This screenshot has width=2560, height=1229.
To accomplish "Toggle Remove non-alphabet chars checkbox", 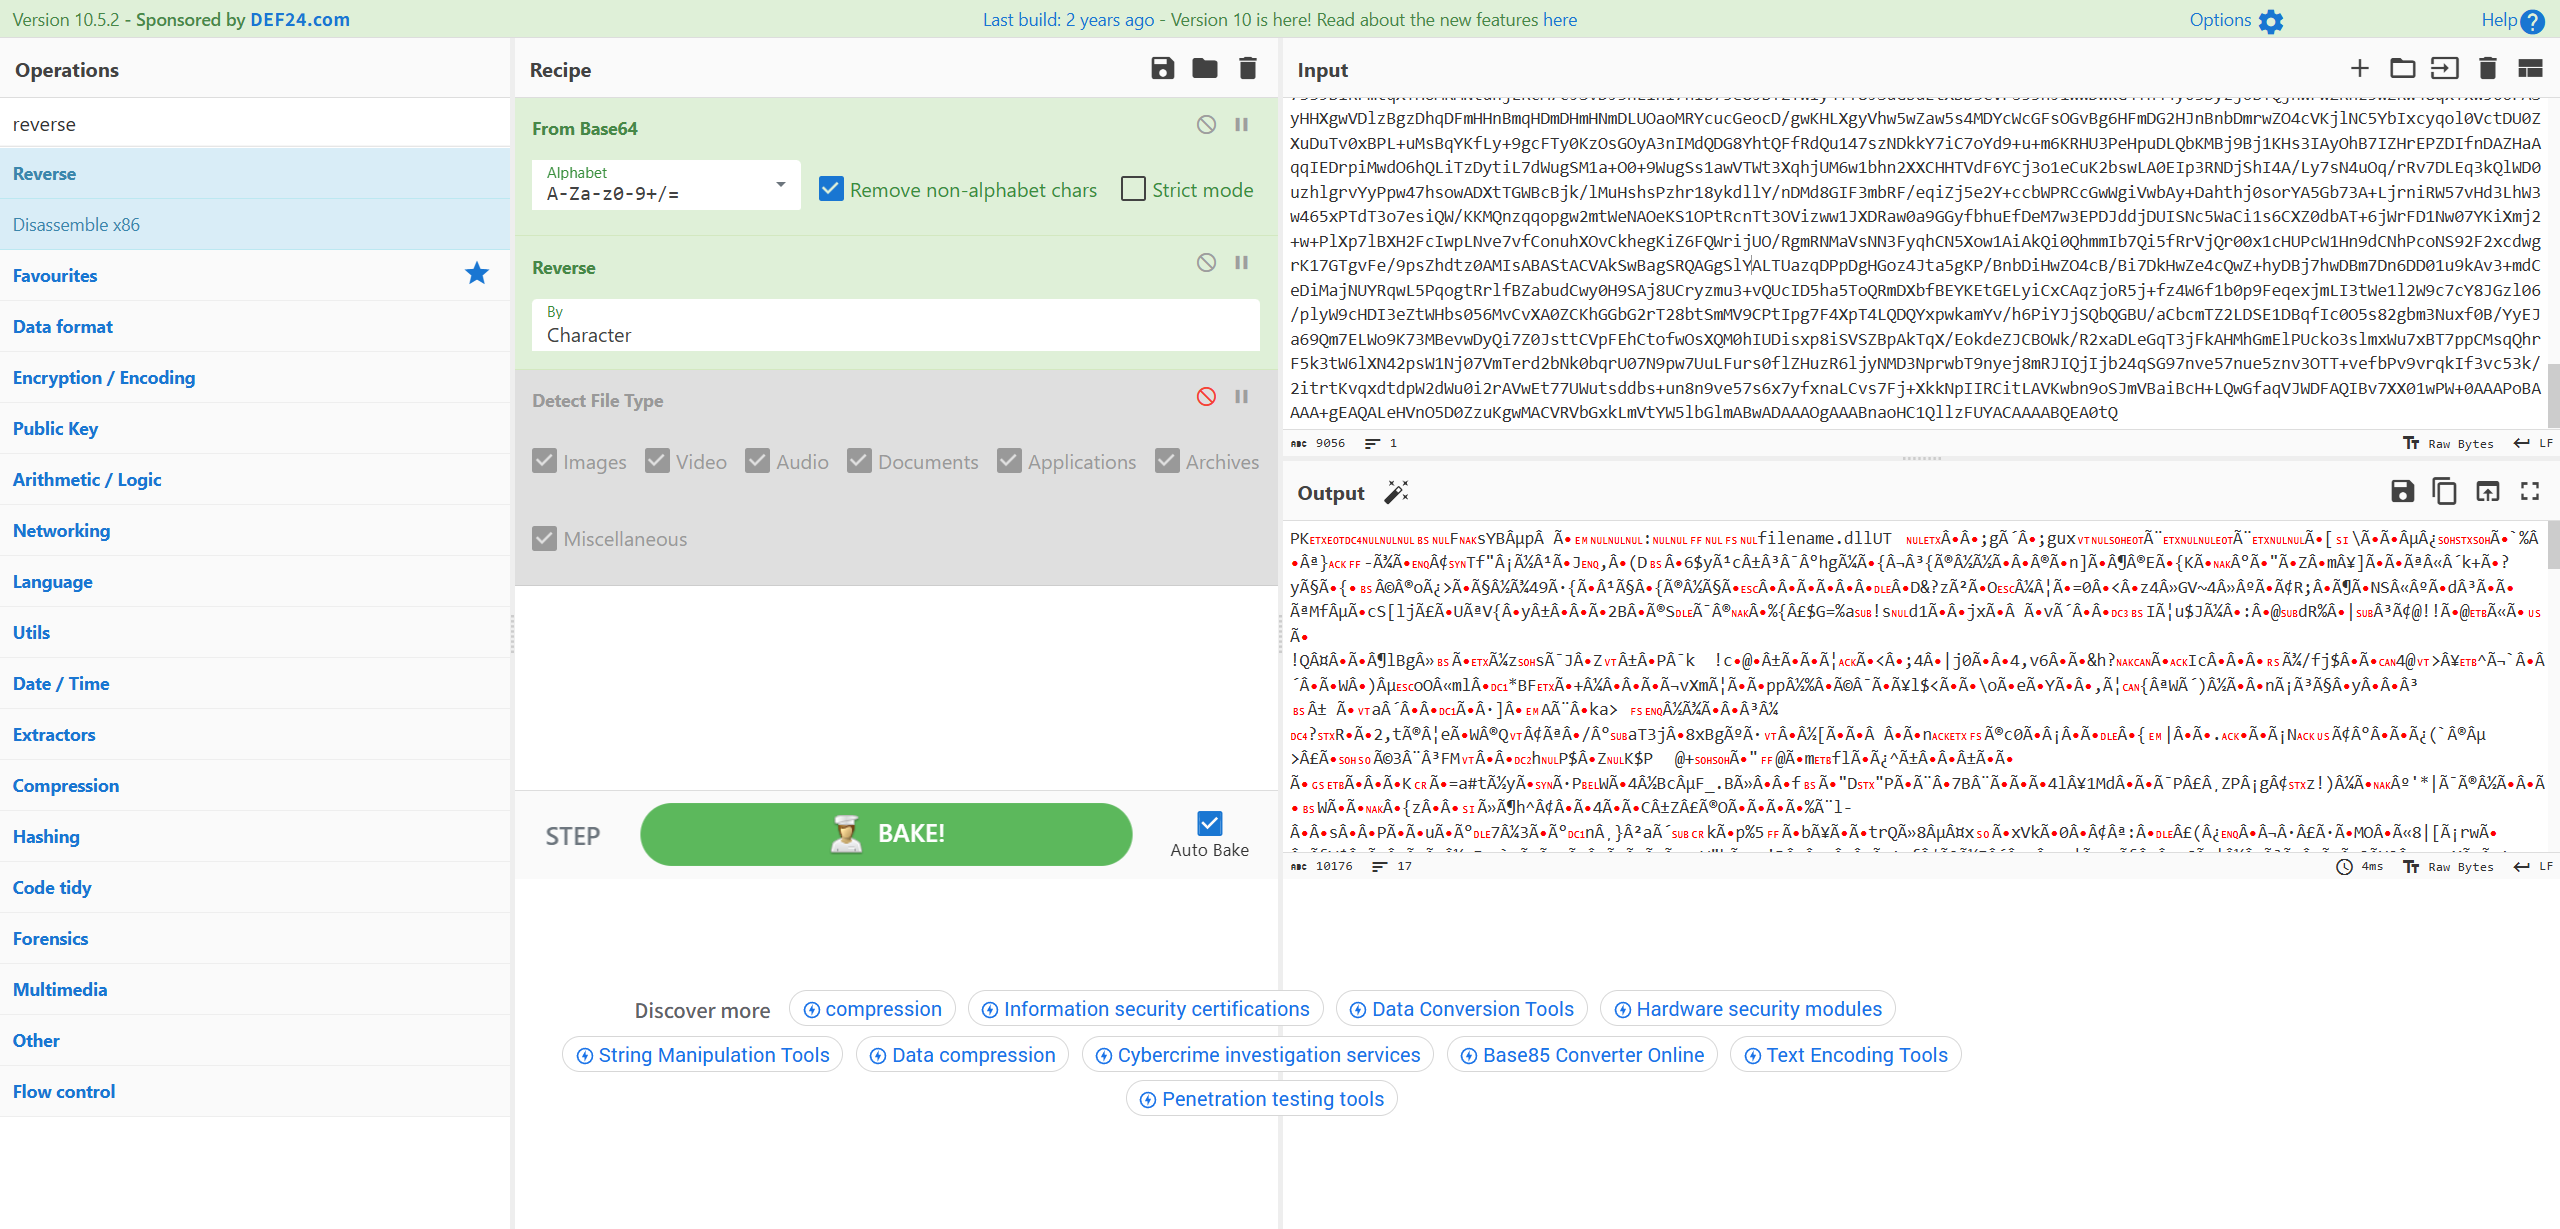I will coord(831,189).
